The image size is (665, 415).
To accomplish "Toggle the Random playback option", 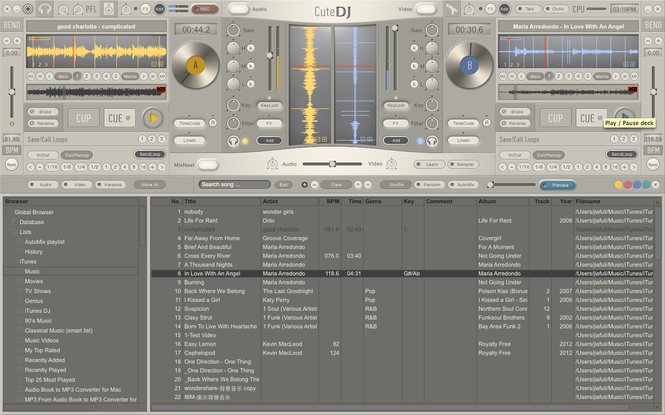I will coord(430,185).
